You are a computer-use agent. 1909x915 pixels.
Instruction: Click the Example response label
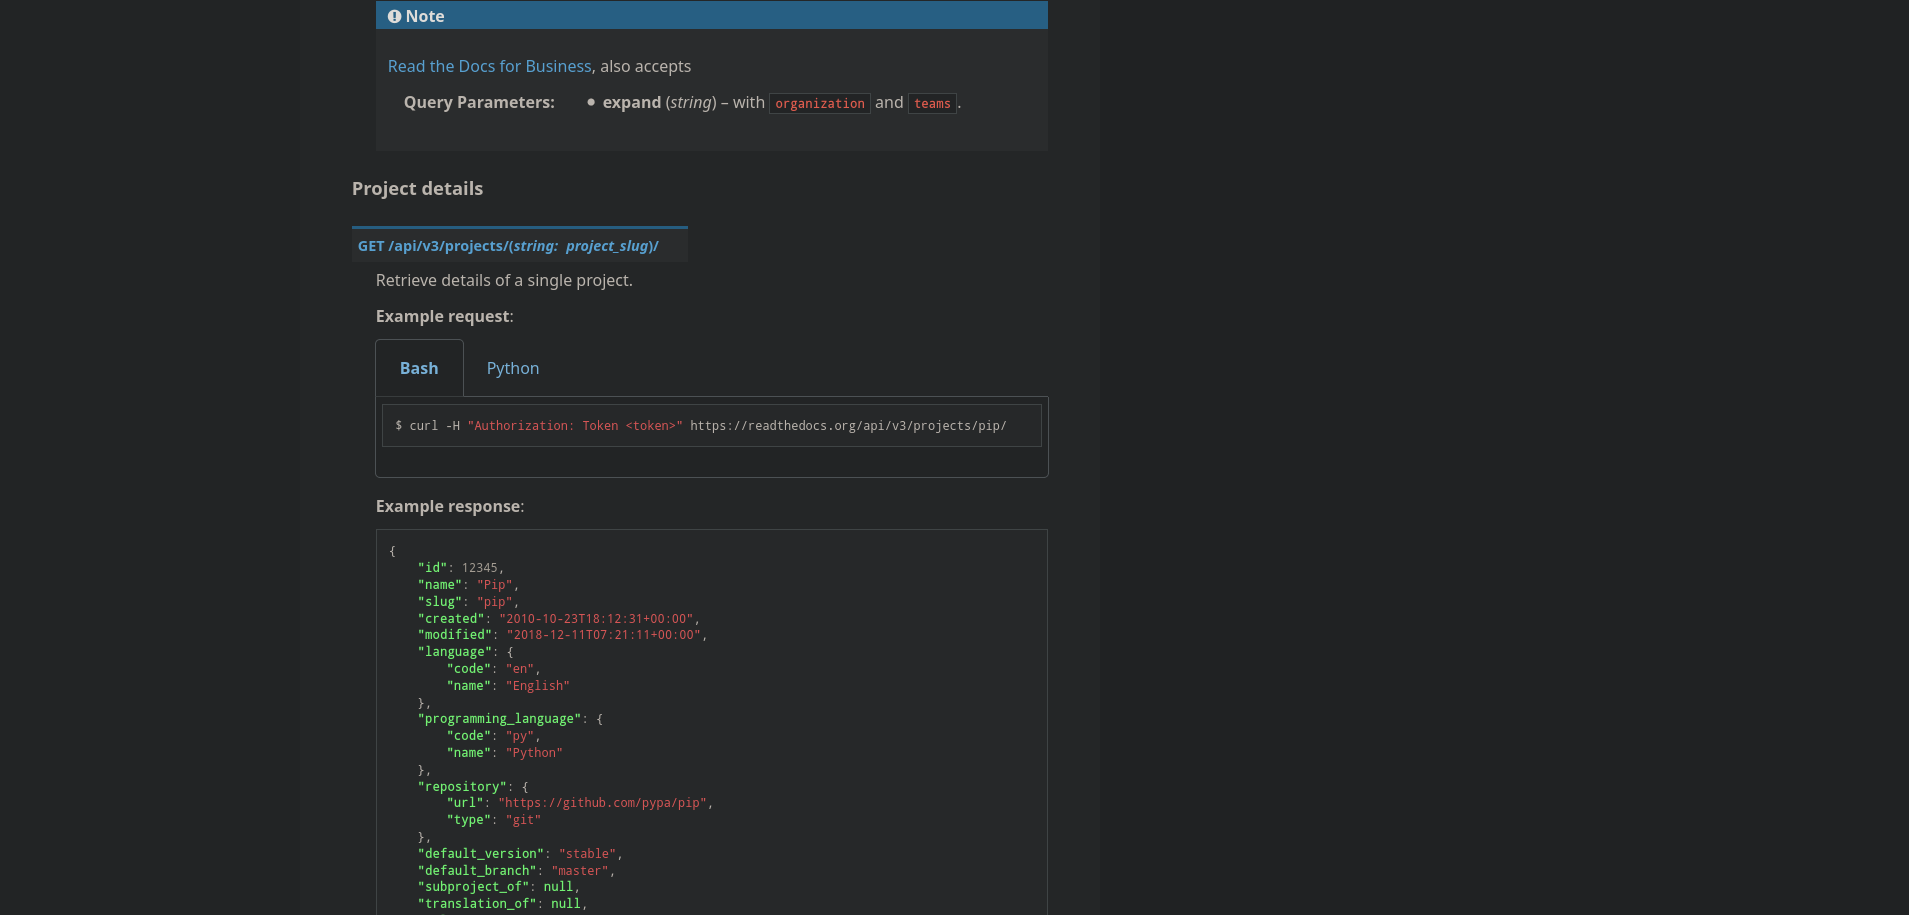[449, 506]
